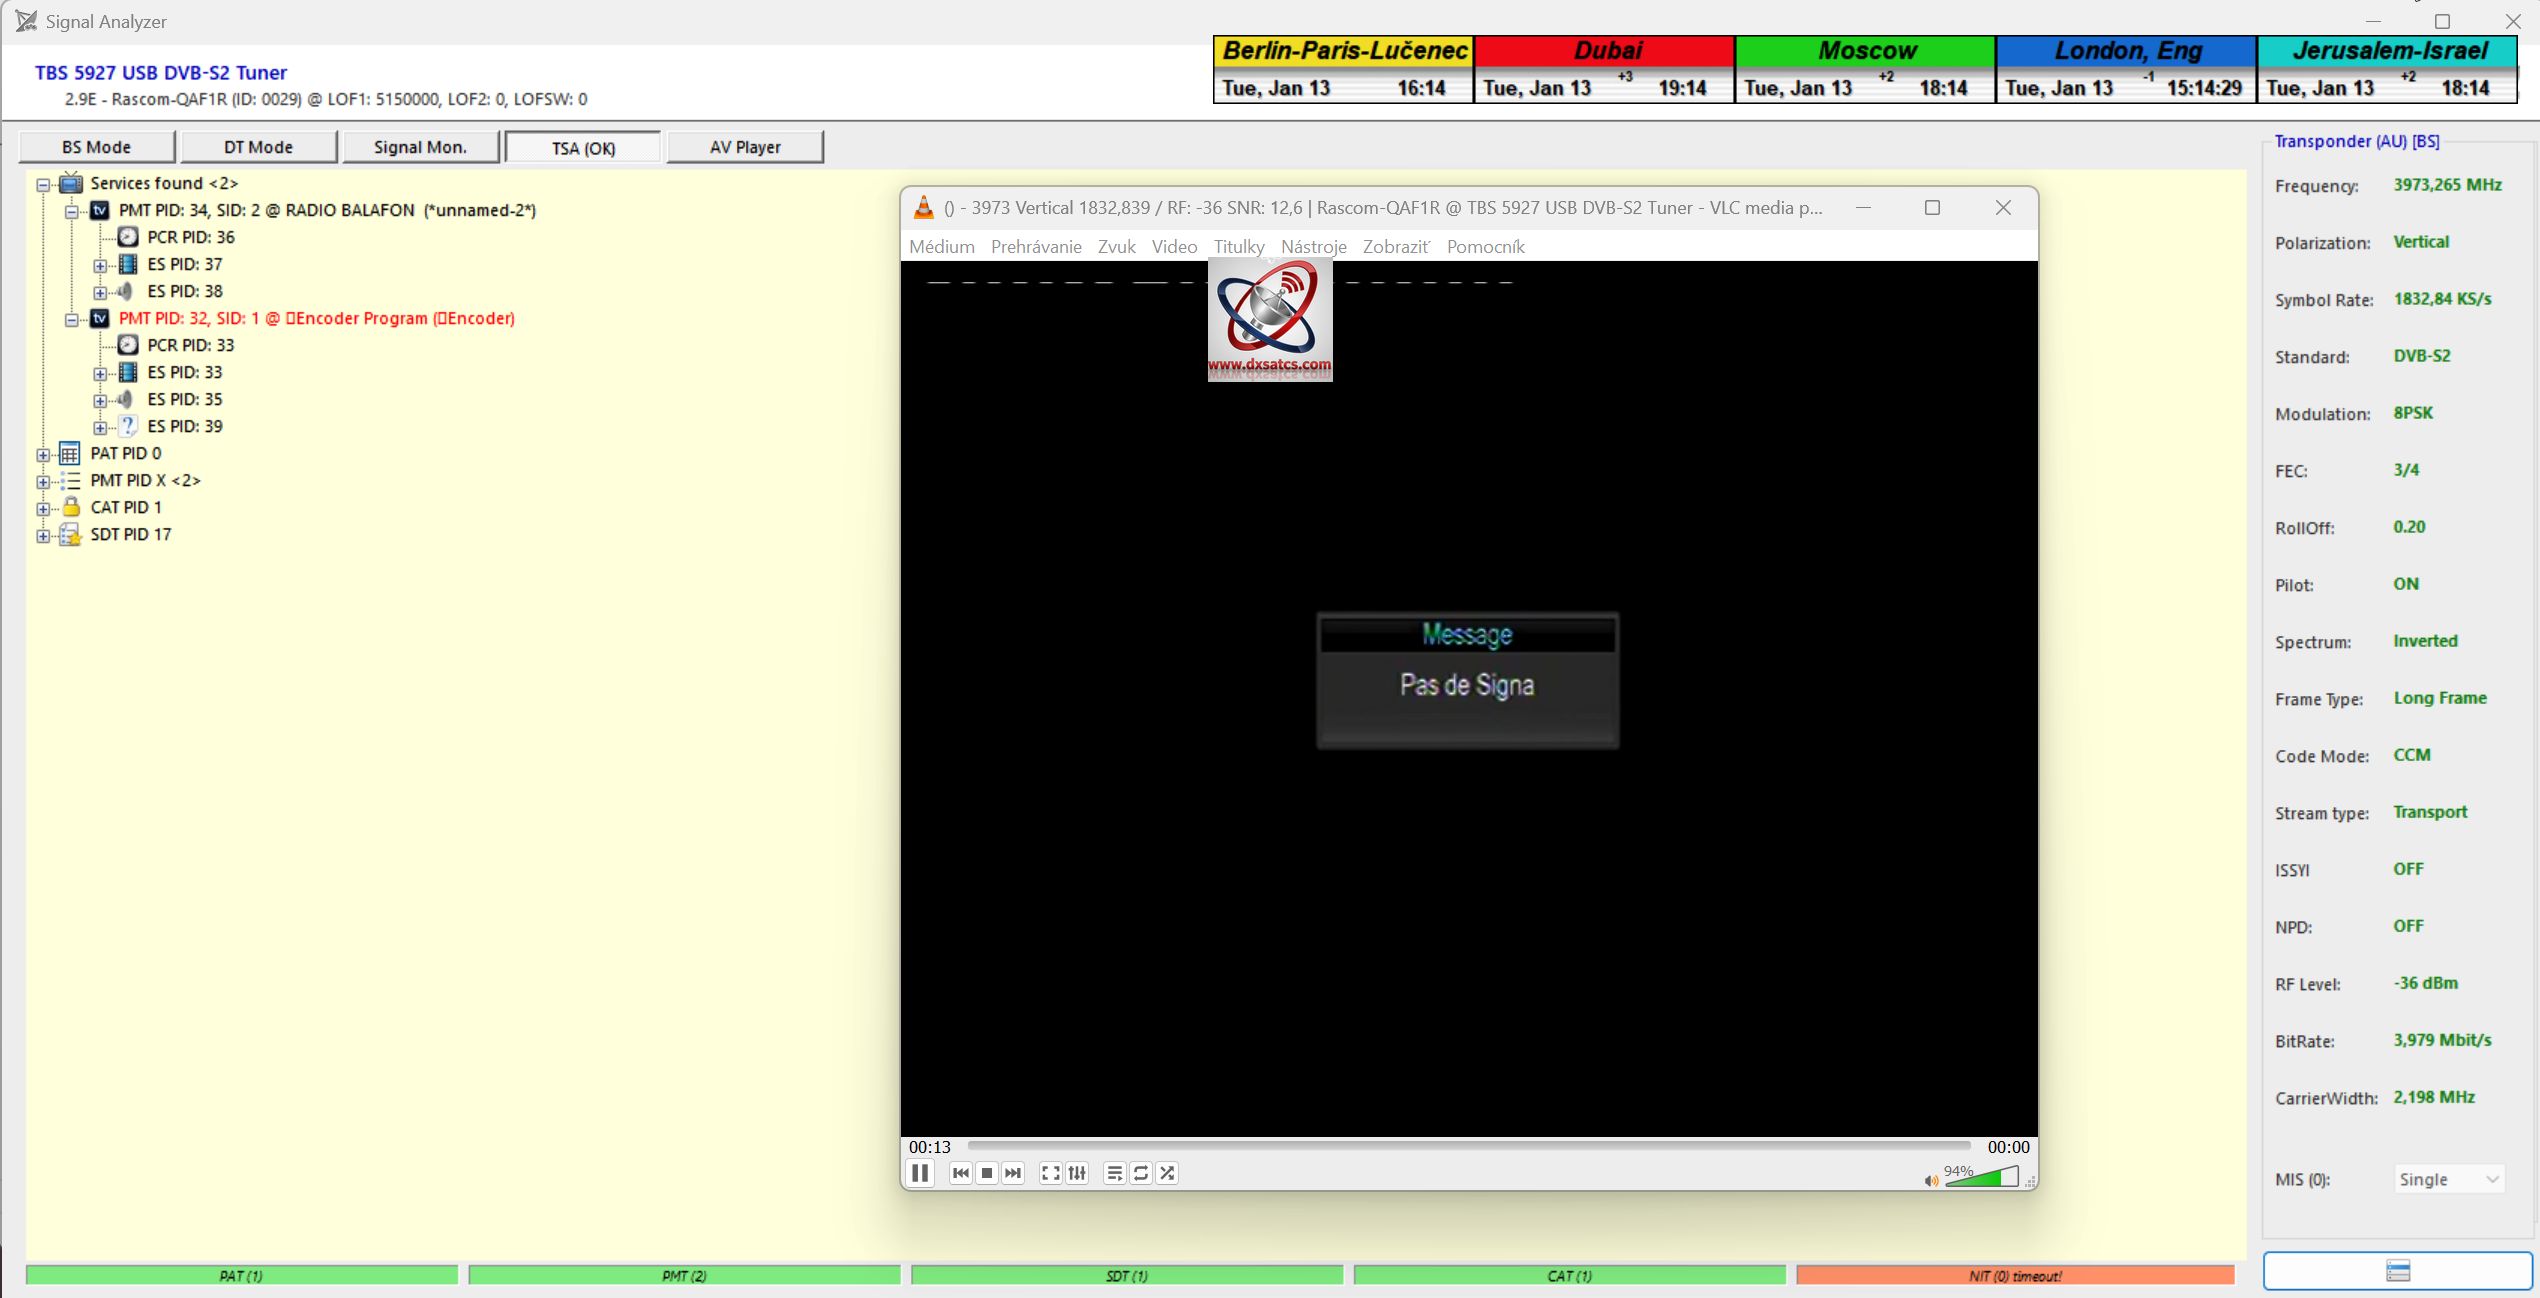Expand the PAT PID 0 node
Image resolution: width=2540 pixels, height=1298 pixels.
click(x=43, y=454)
